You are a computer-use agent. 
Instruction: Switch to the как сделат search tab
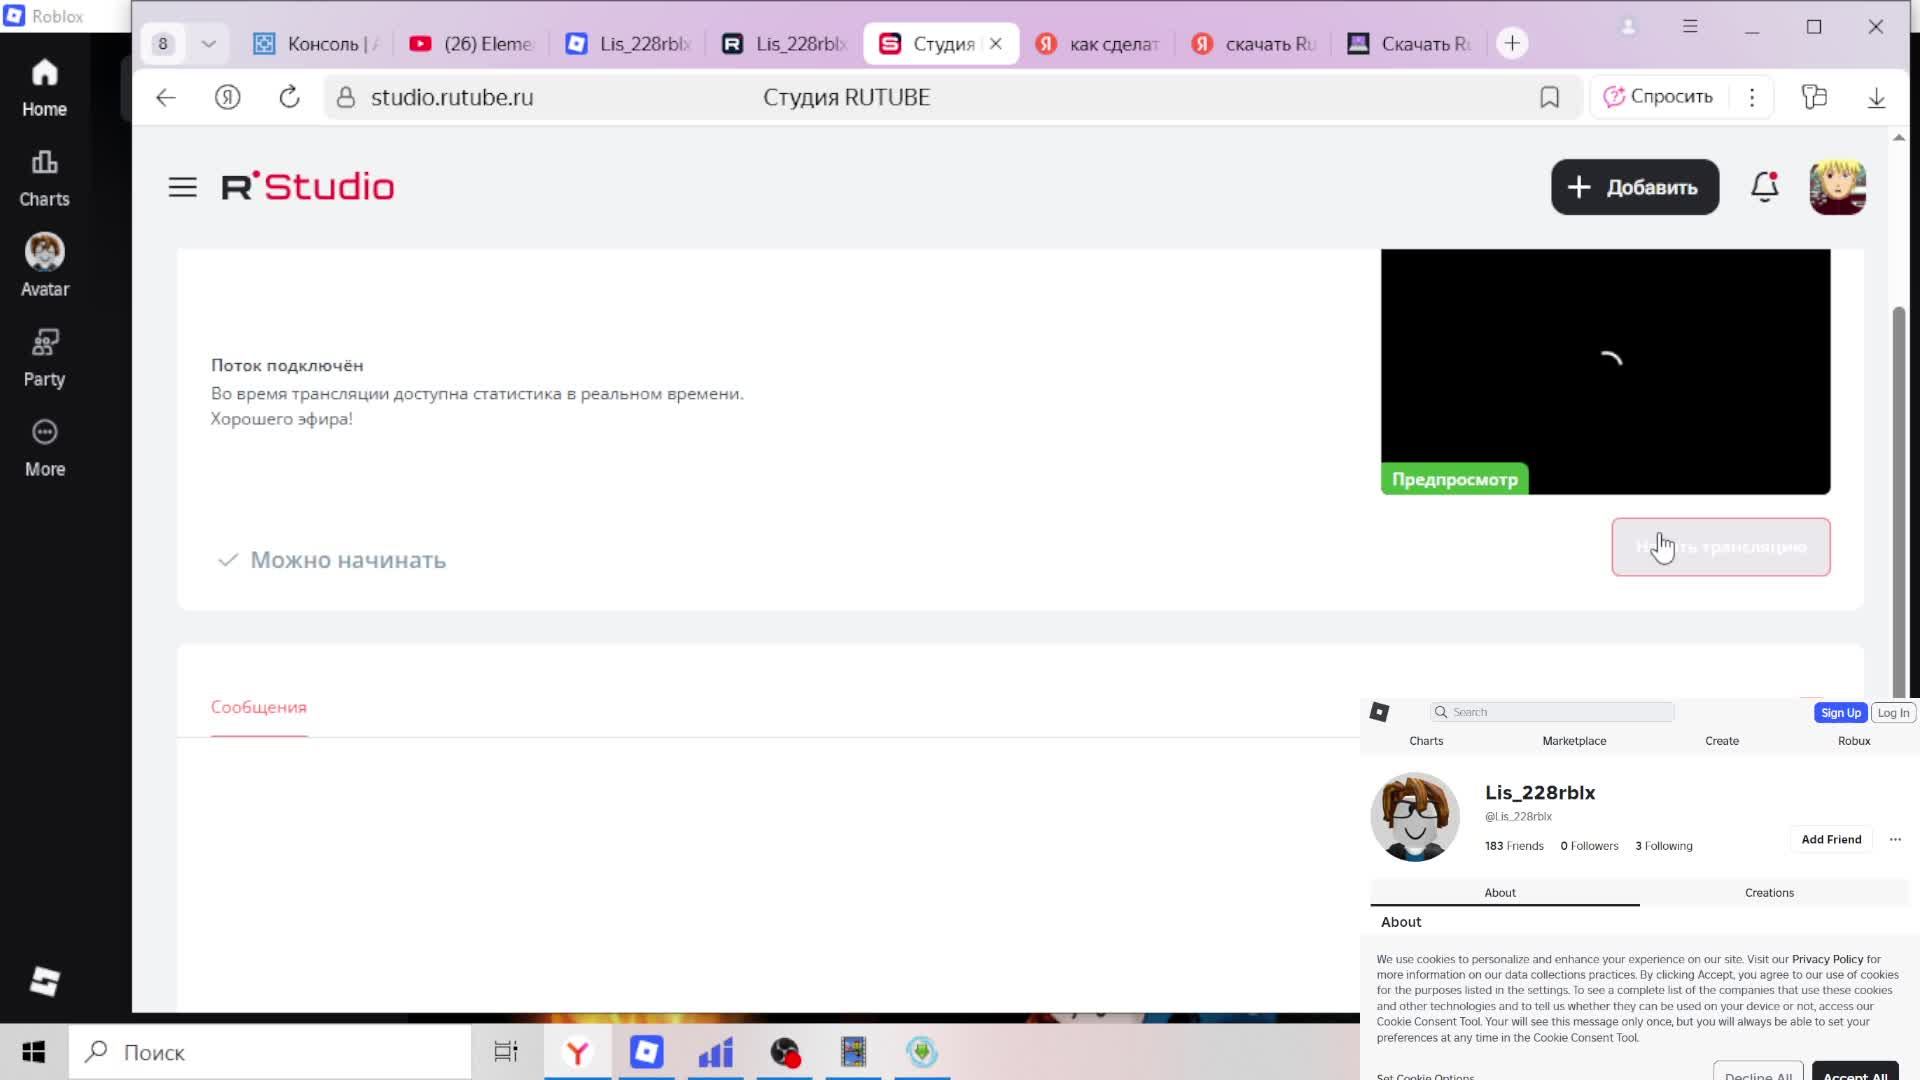(x=1098, y=44)
